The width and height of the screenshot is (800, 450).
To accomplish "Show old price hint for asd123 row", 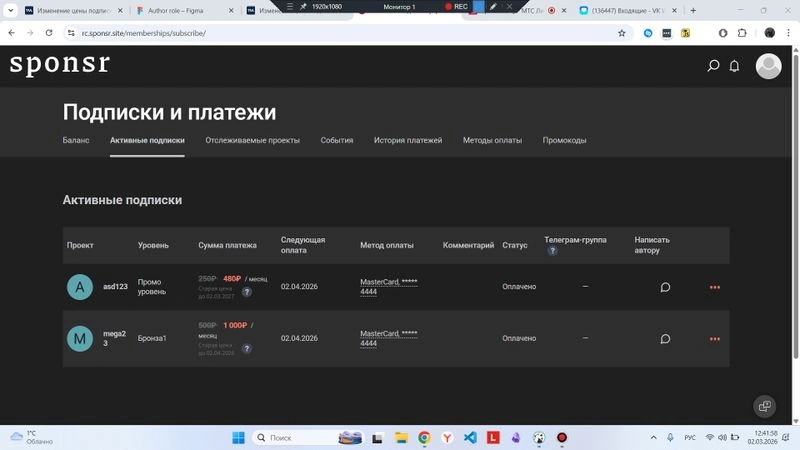I will [246, 292].
